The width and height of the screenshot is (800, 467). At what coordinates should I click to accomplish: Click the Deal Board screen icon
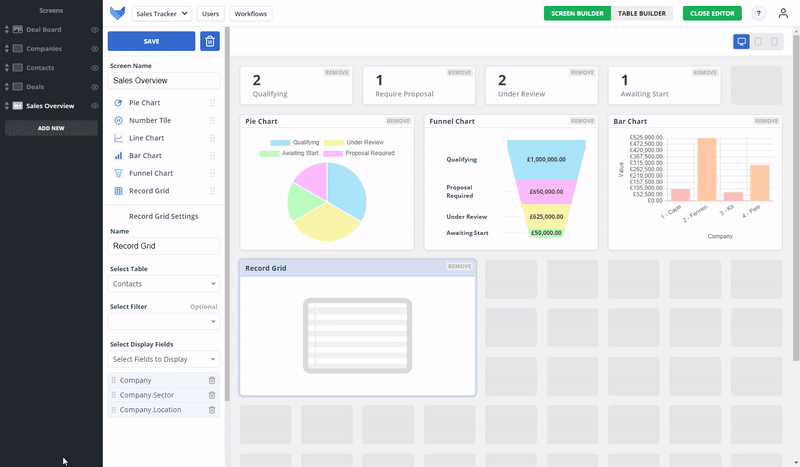(17, 30)
